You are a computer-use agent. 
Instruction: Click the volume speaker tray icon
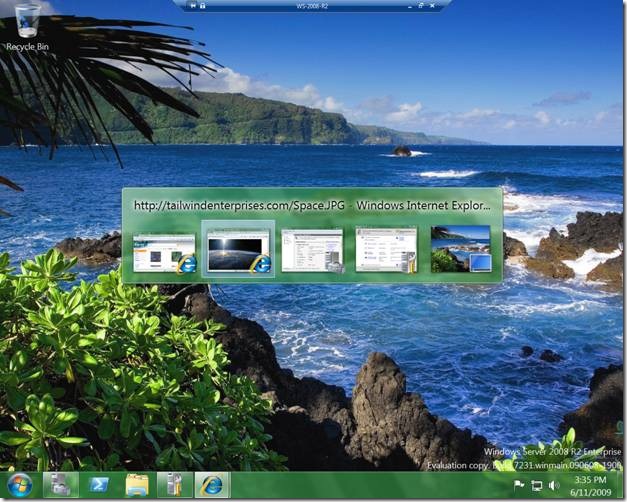(x=553, y=485)
